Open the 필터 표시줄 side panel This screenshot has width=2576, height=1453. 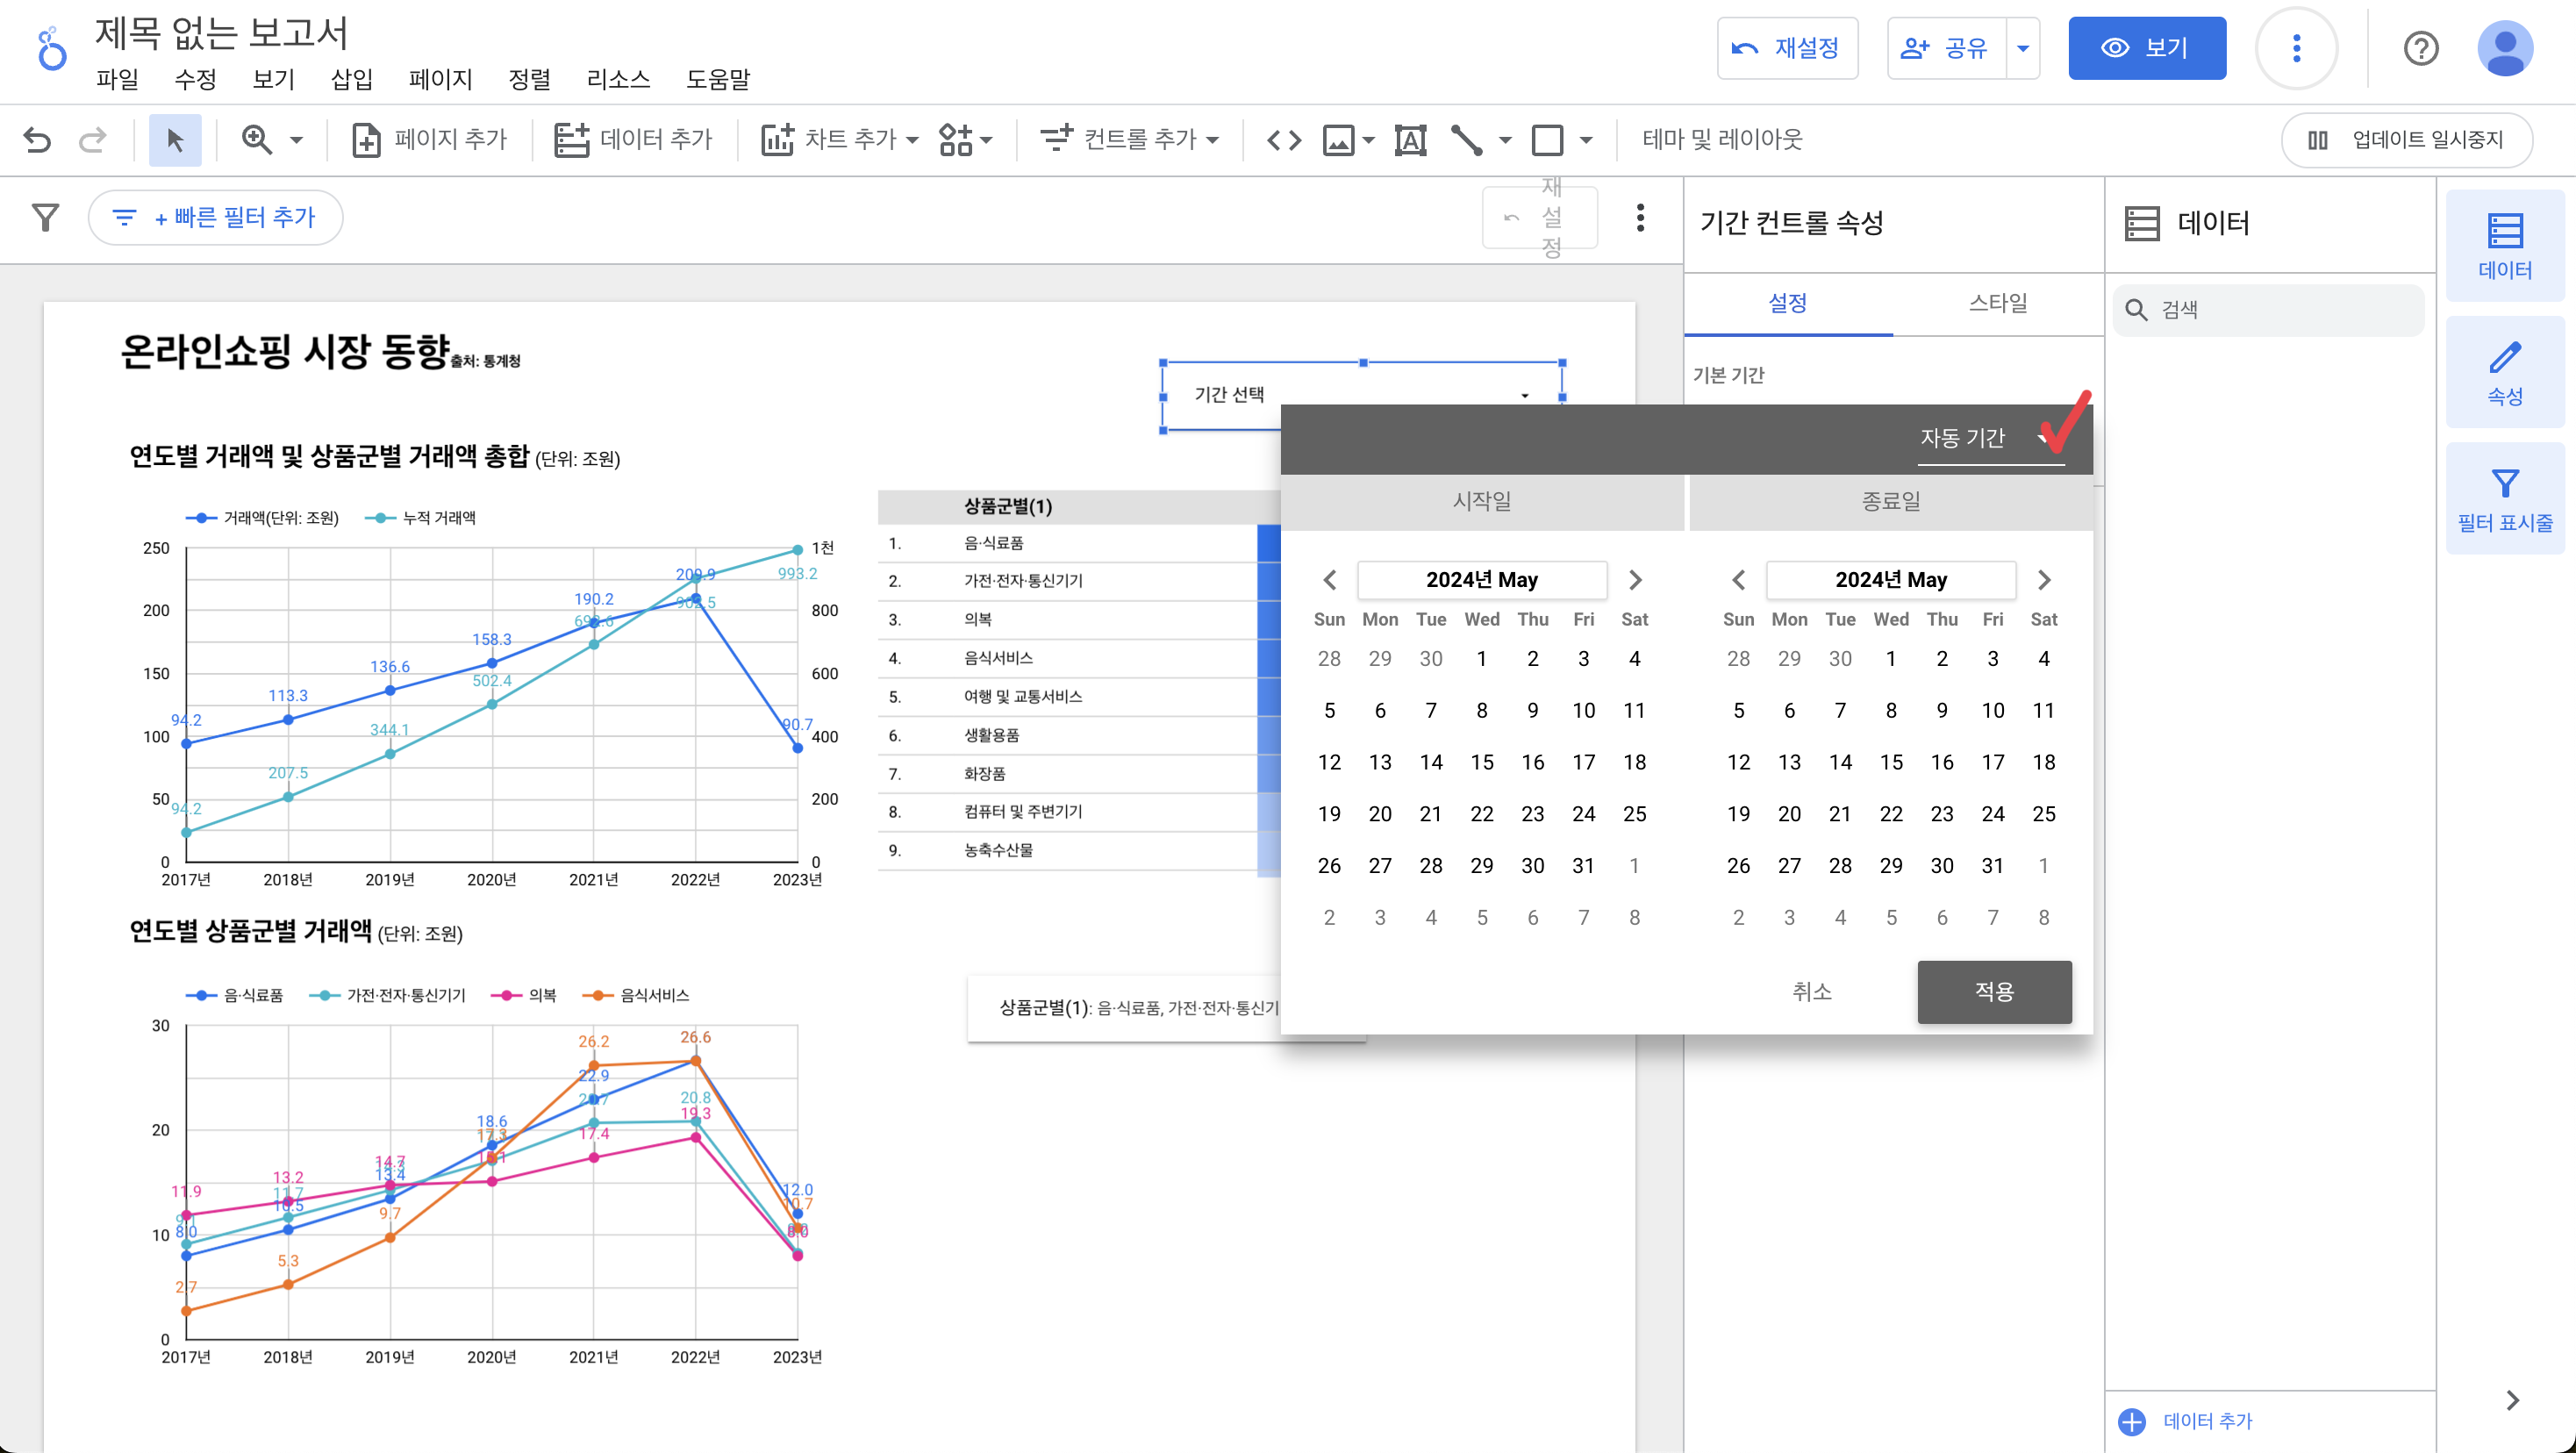tap(2504, 499)
